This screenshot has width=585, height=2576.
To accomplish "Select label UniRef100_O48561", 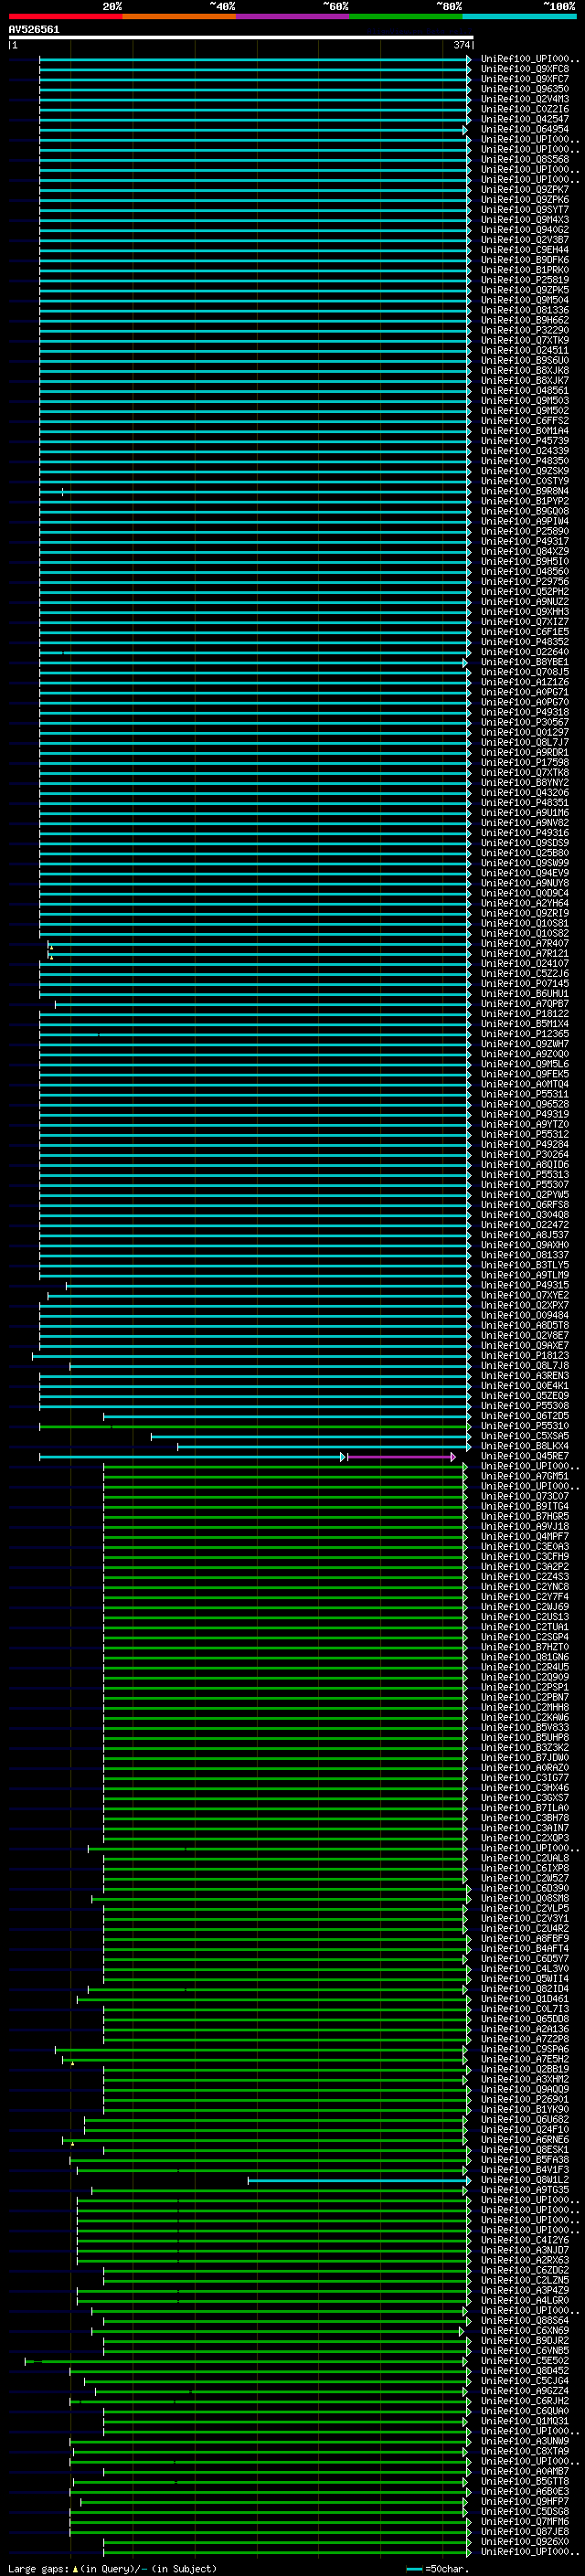I will [x=524, y=391].
